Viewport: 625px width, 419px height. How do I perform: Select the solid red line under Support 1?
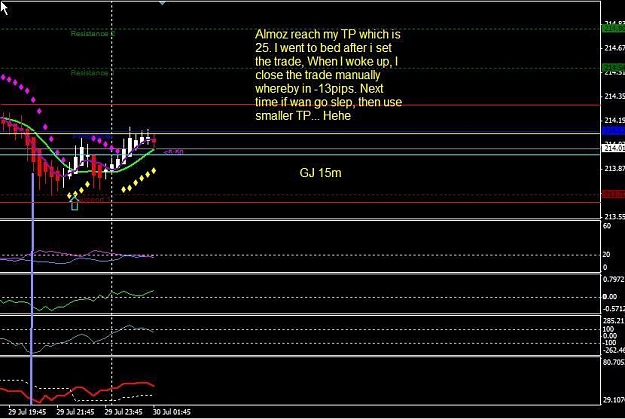(x=300, y=203)
